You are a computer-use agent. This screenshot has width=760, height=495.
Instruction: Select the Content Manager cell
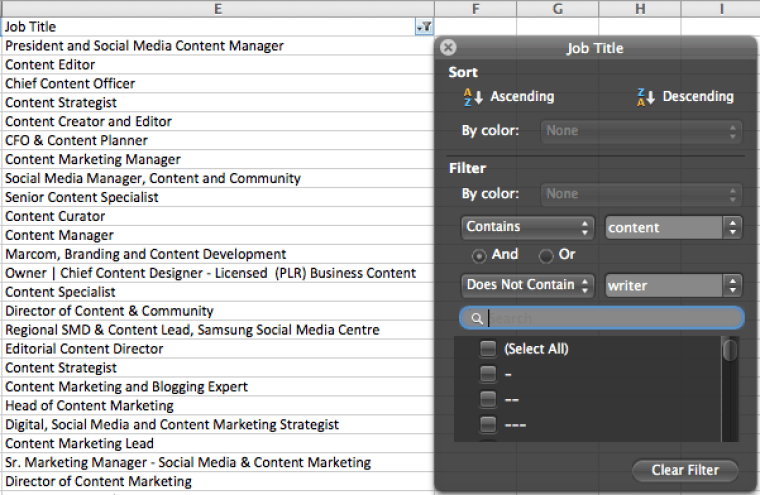click(x=218, y=235)
